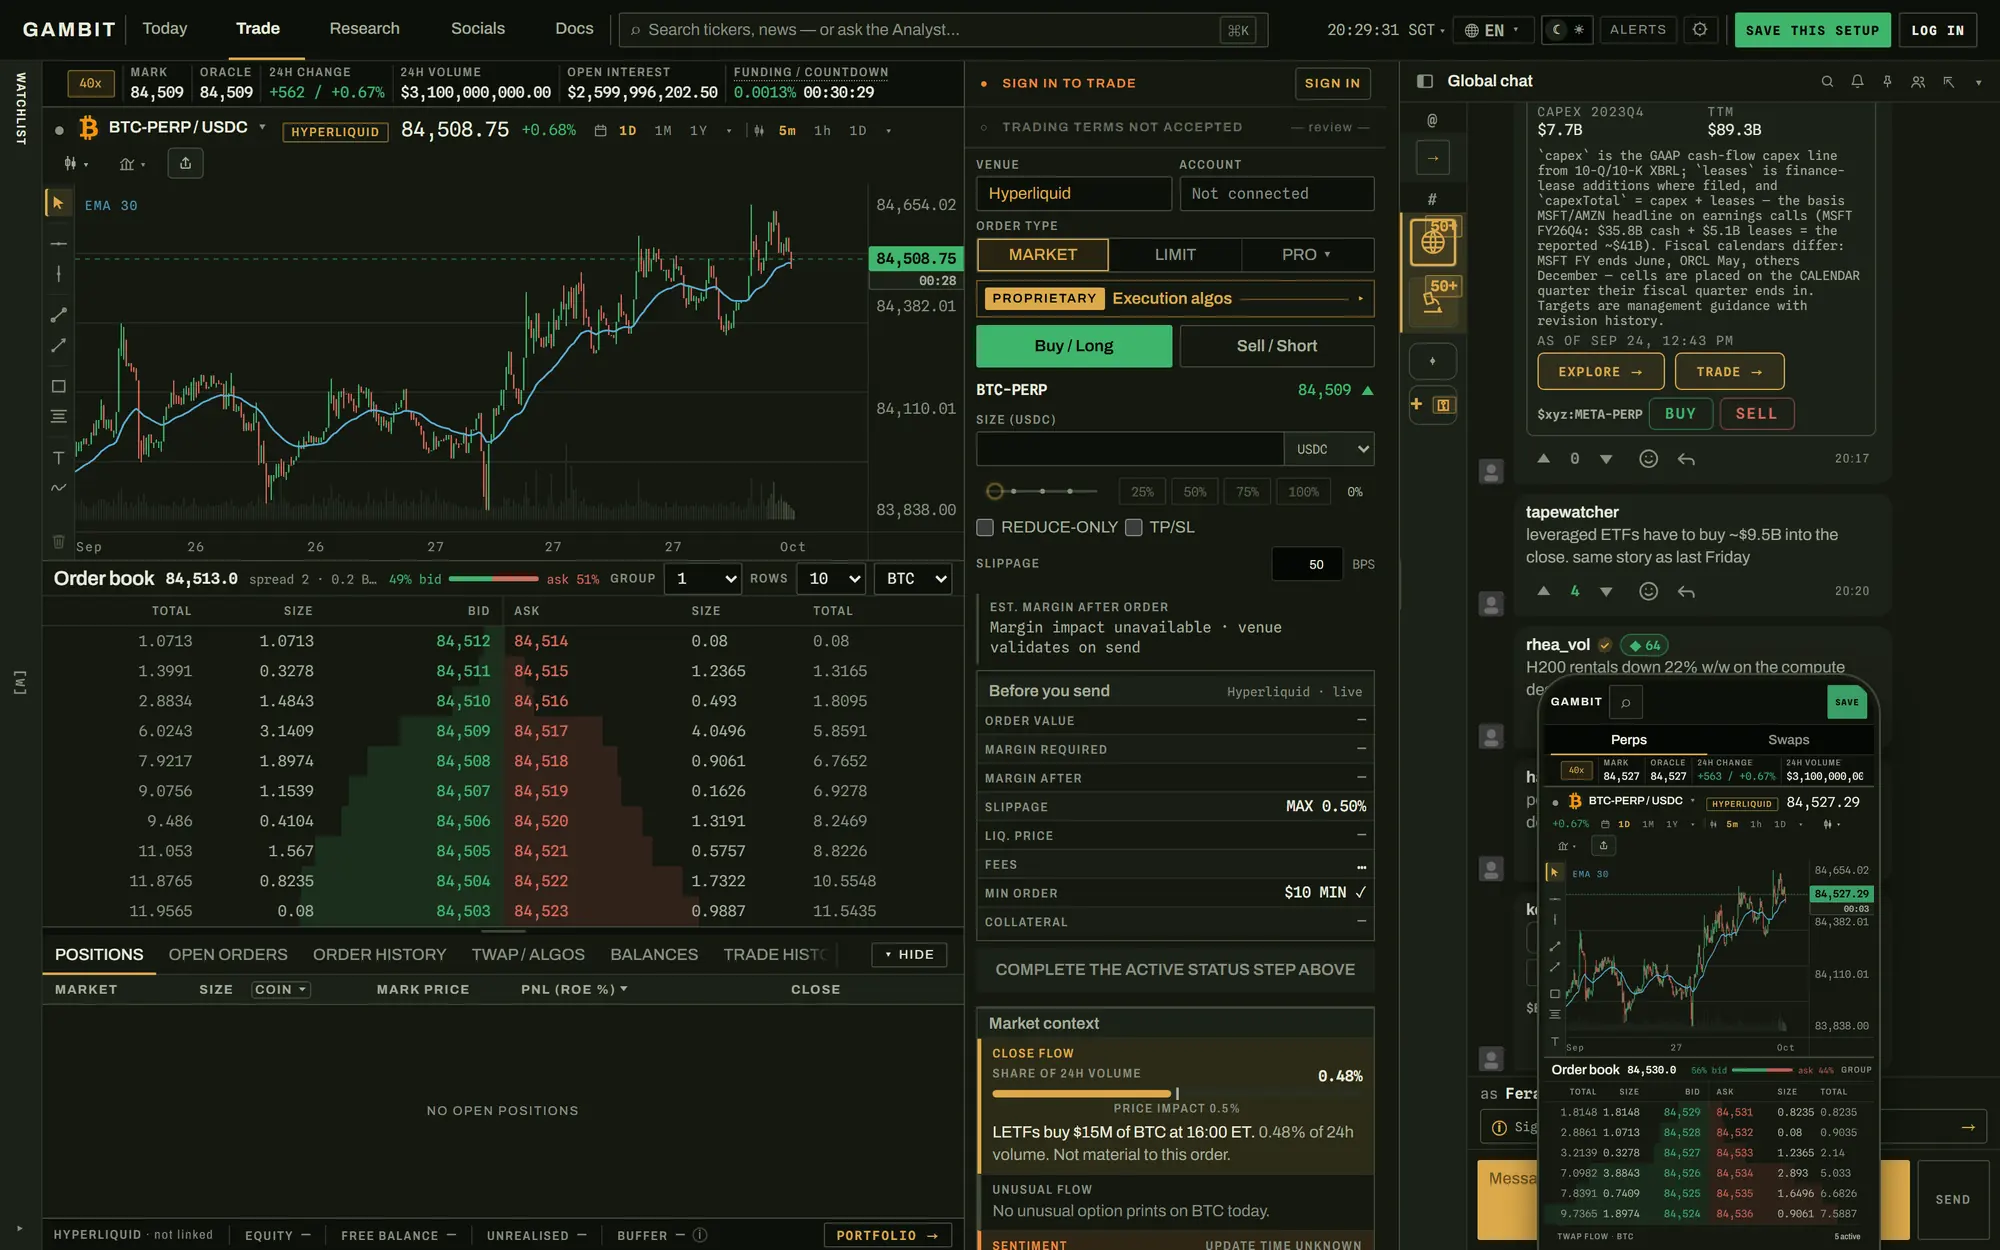Click SAVE THIS SETUP button
Viewport: 2000px width, 1250px height.
point(1812,30)
